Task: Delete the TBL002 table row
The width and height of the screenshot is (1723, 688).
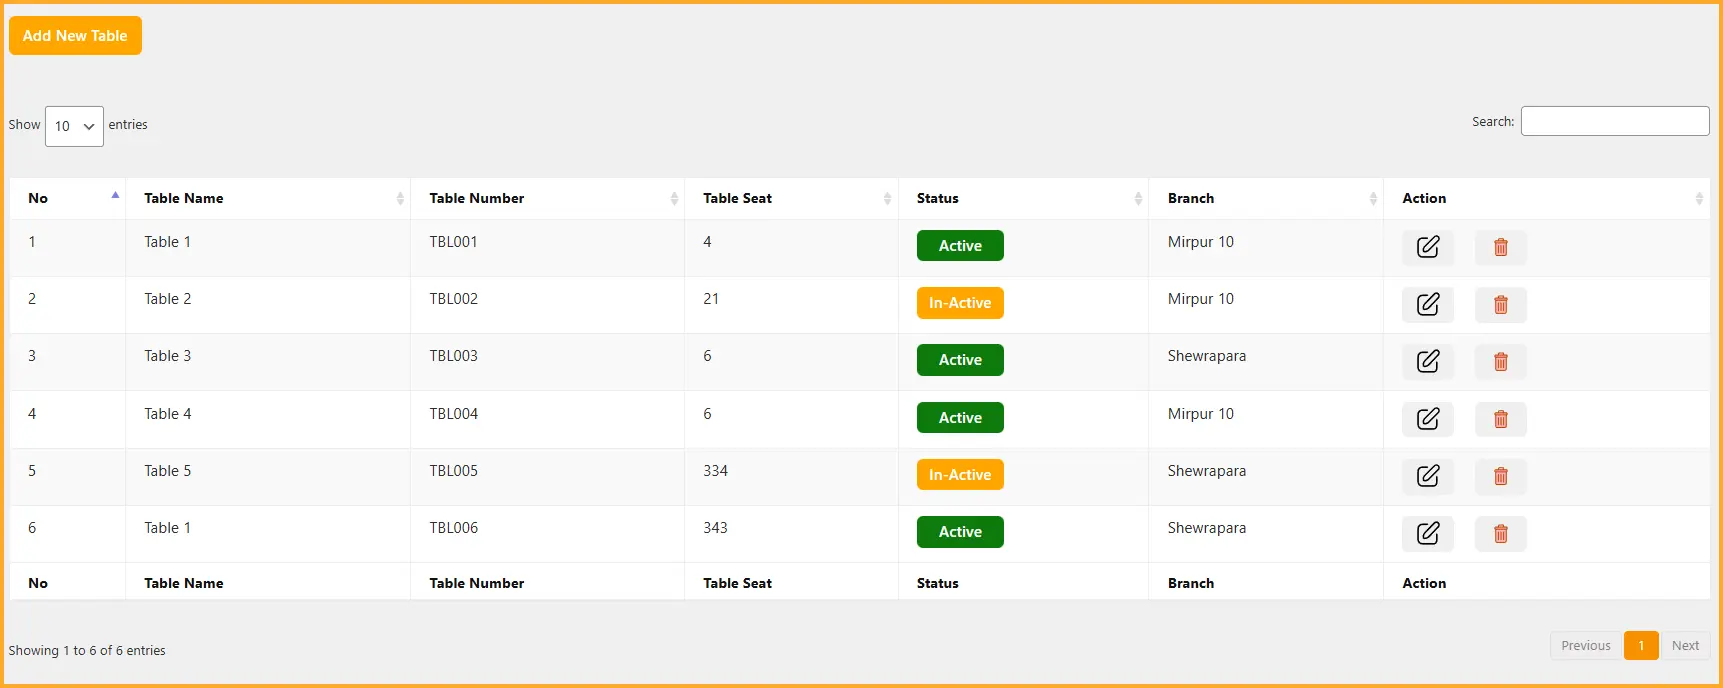Action: click(1500, 304)
